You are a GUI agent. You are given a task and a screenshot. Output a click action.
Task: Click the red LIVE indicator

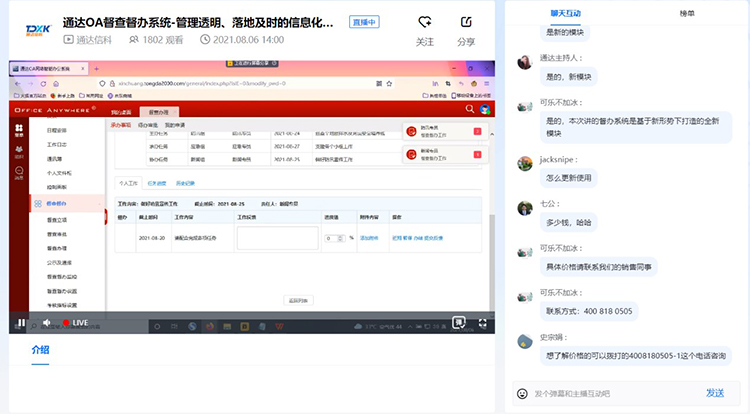tap(76, 323)
